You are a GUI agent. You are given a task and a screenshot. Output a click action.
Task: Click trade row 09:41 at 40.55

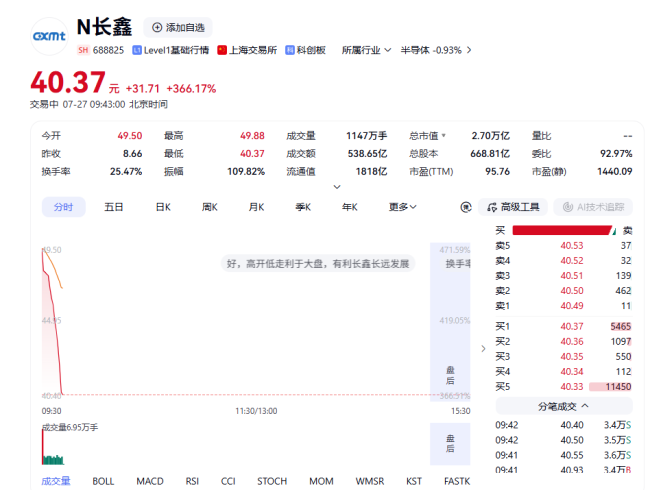coord(563,455)
